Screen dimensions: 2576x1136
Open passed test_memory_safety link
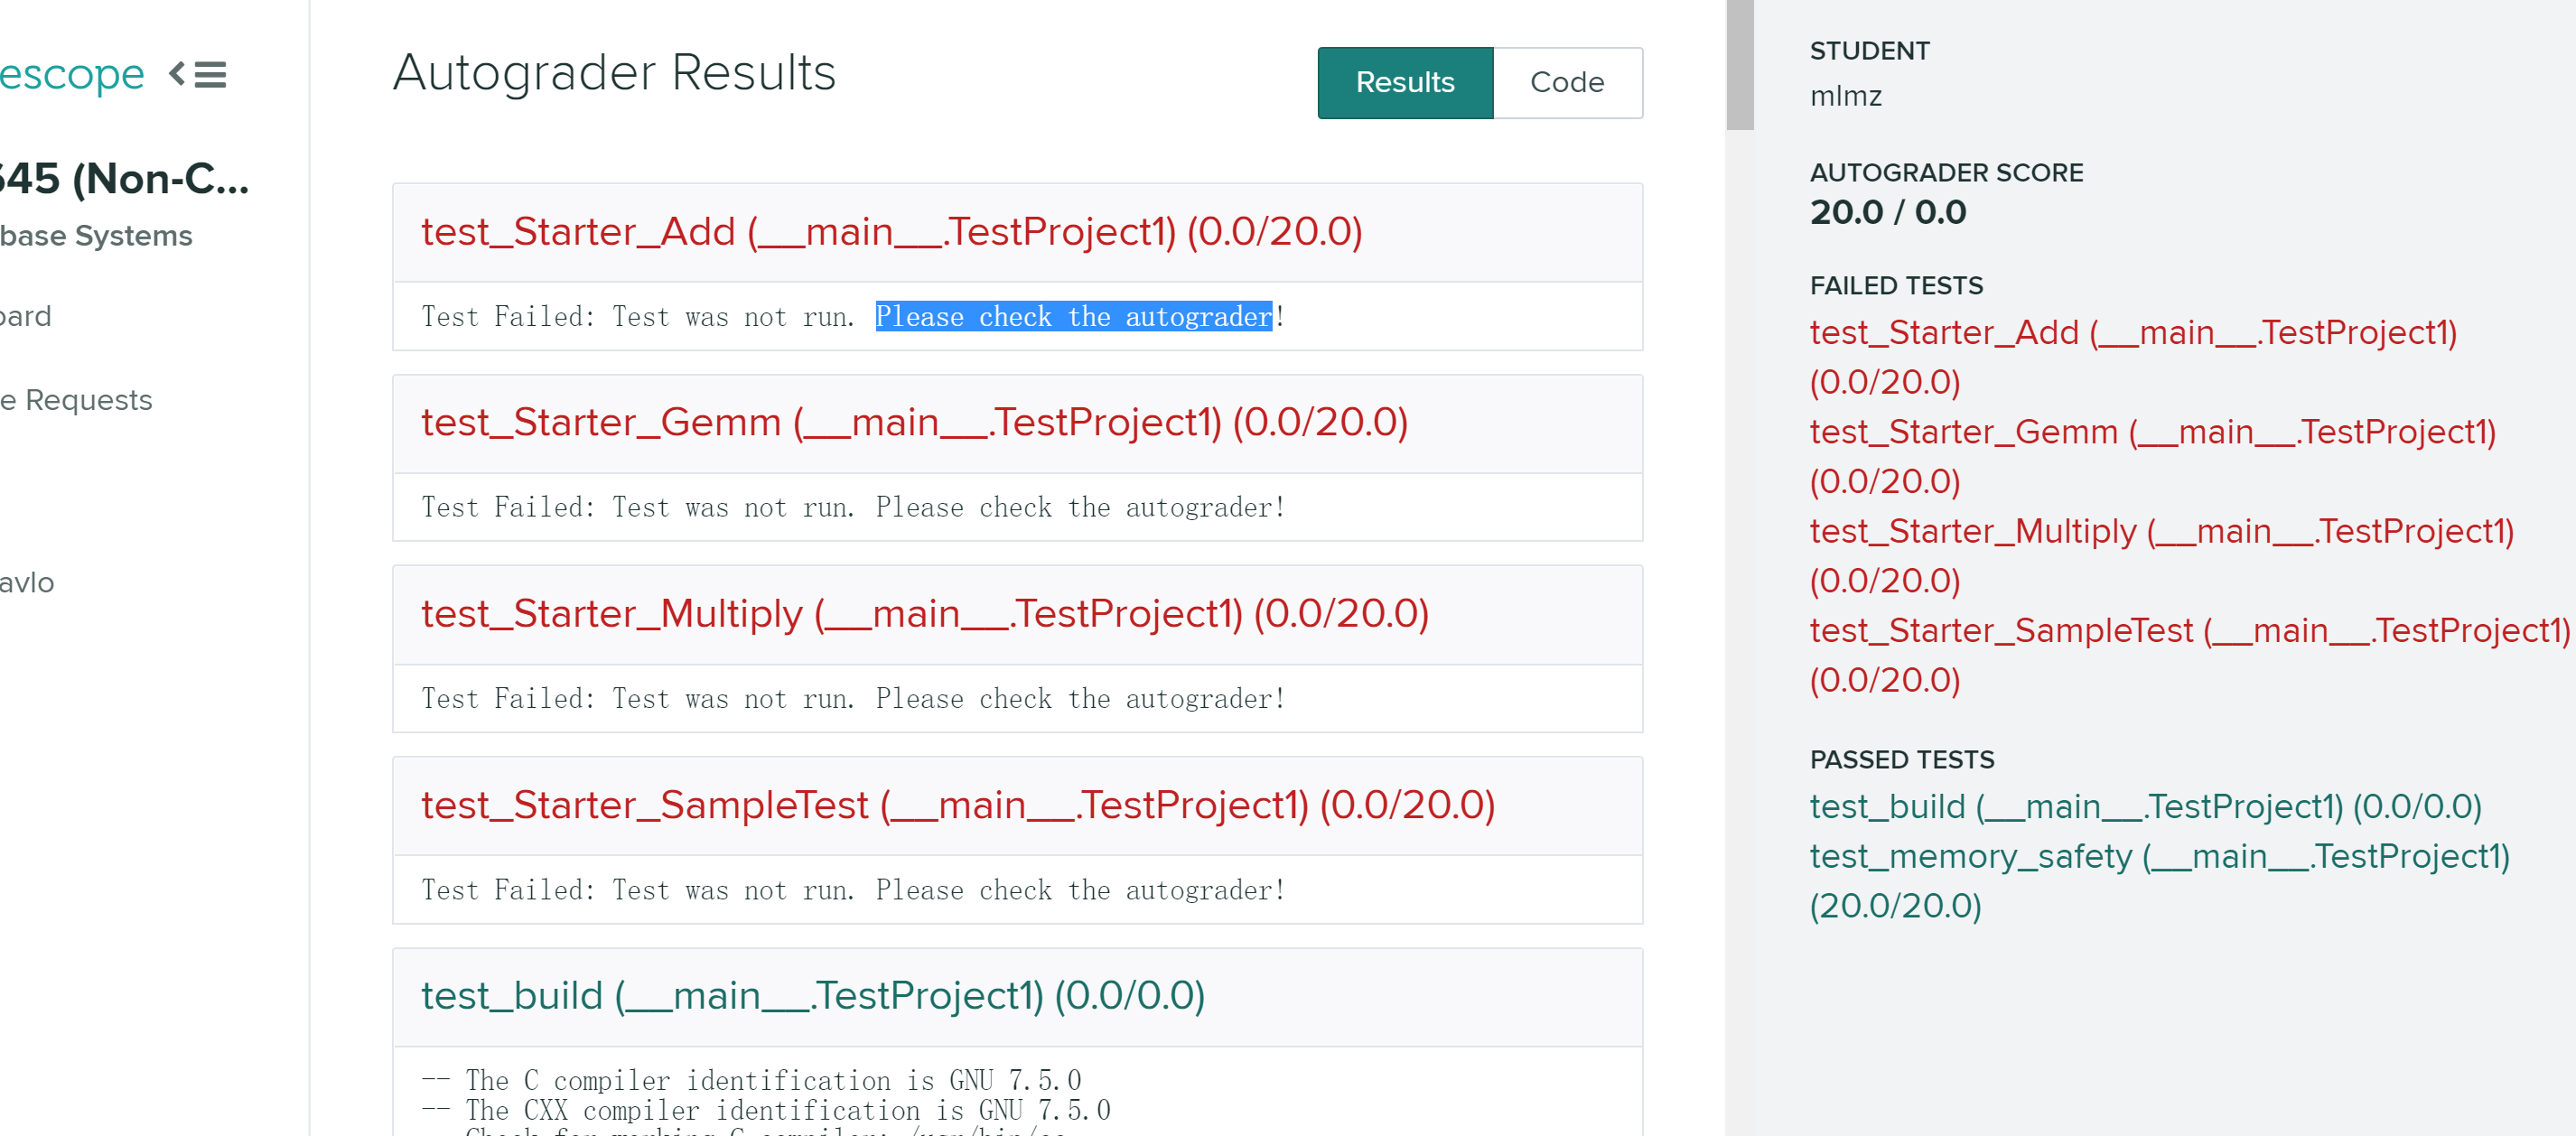2158,857
